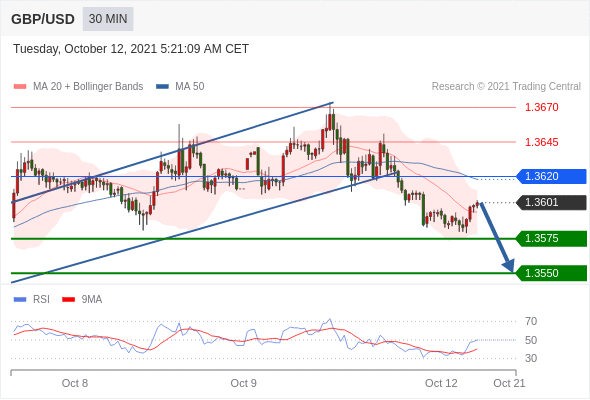Select the 1.3601 current price tag
The width and height of the screenshot is (590, 400).
tap(551, 202)
